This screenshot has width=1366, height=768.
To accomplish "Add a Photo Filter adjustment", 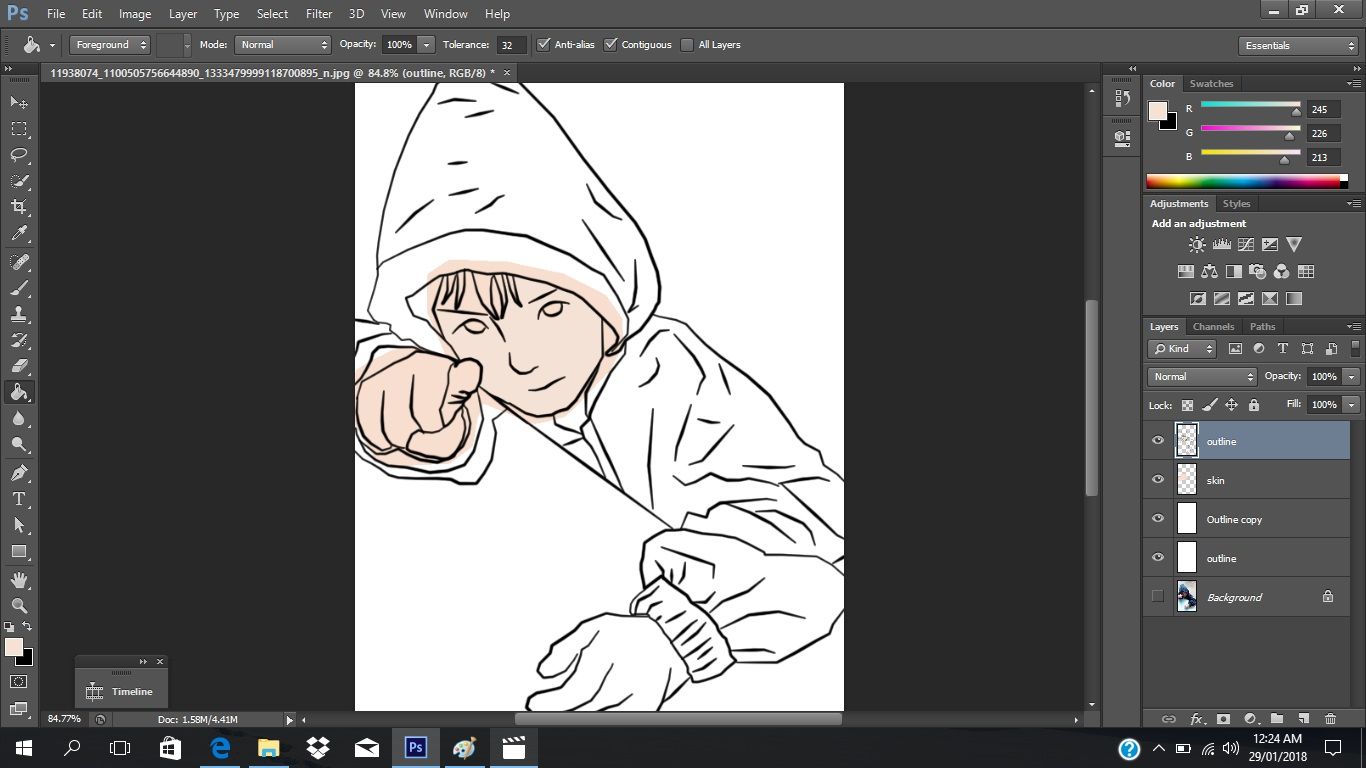I will [1258, 271].
